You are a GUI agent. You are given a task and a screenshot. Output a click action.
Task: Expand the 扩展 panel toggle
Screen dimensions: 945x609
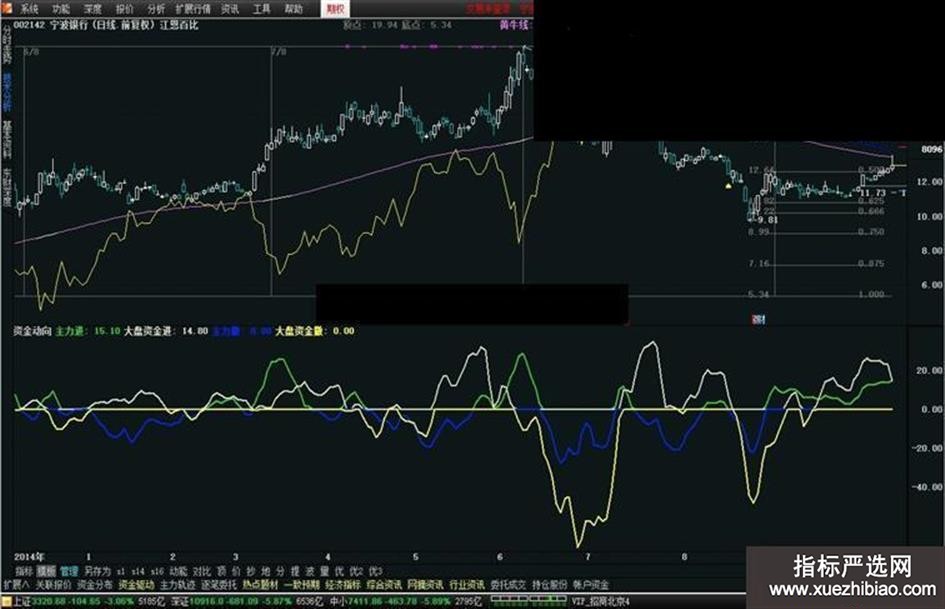click(x=16, y=585)
